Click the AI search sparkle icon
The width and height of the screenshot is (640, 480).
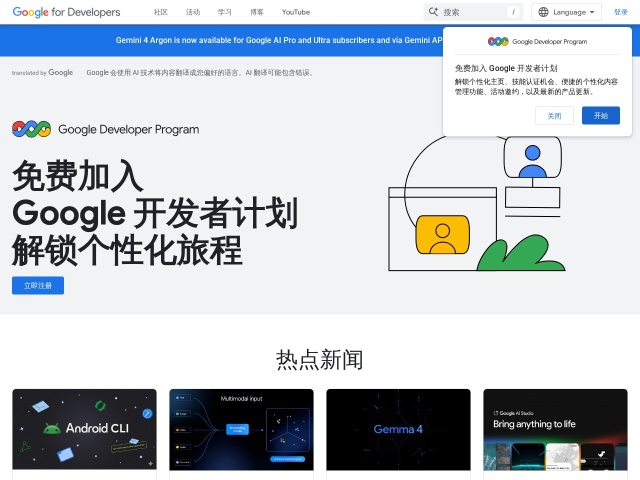[x=433, y=12]
